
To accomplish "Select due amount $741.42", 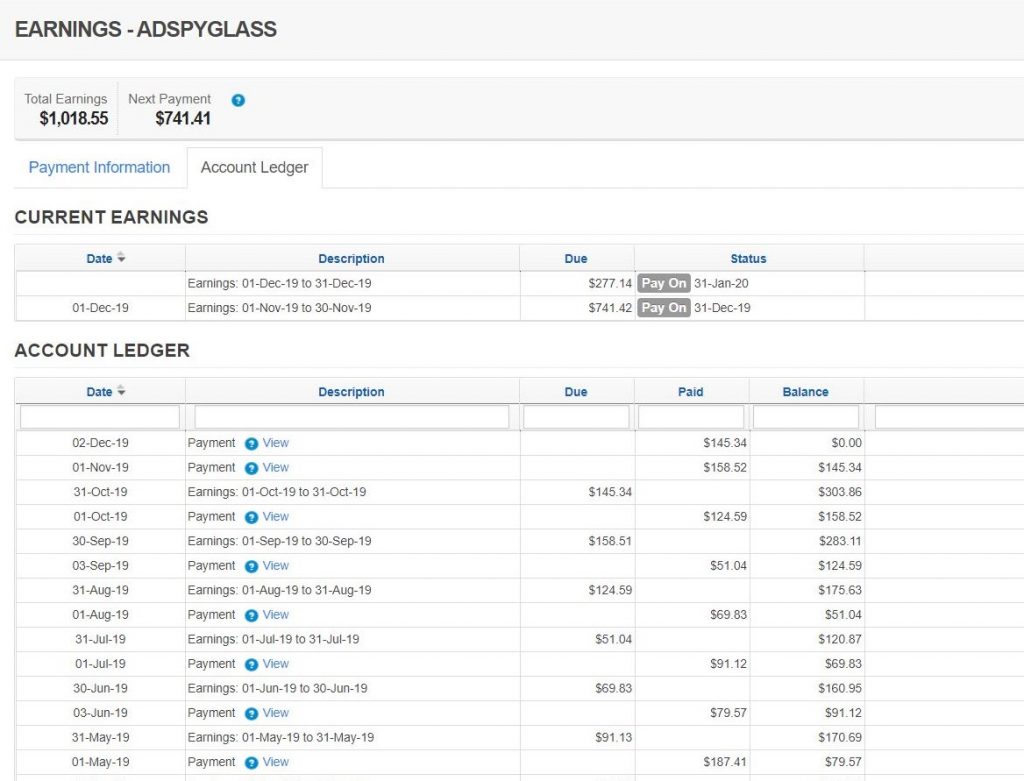I will pyautogui.click(x=610, y=308).
